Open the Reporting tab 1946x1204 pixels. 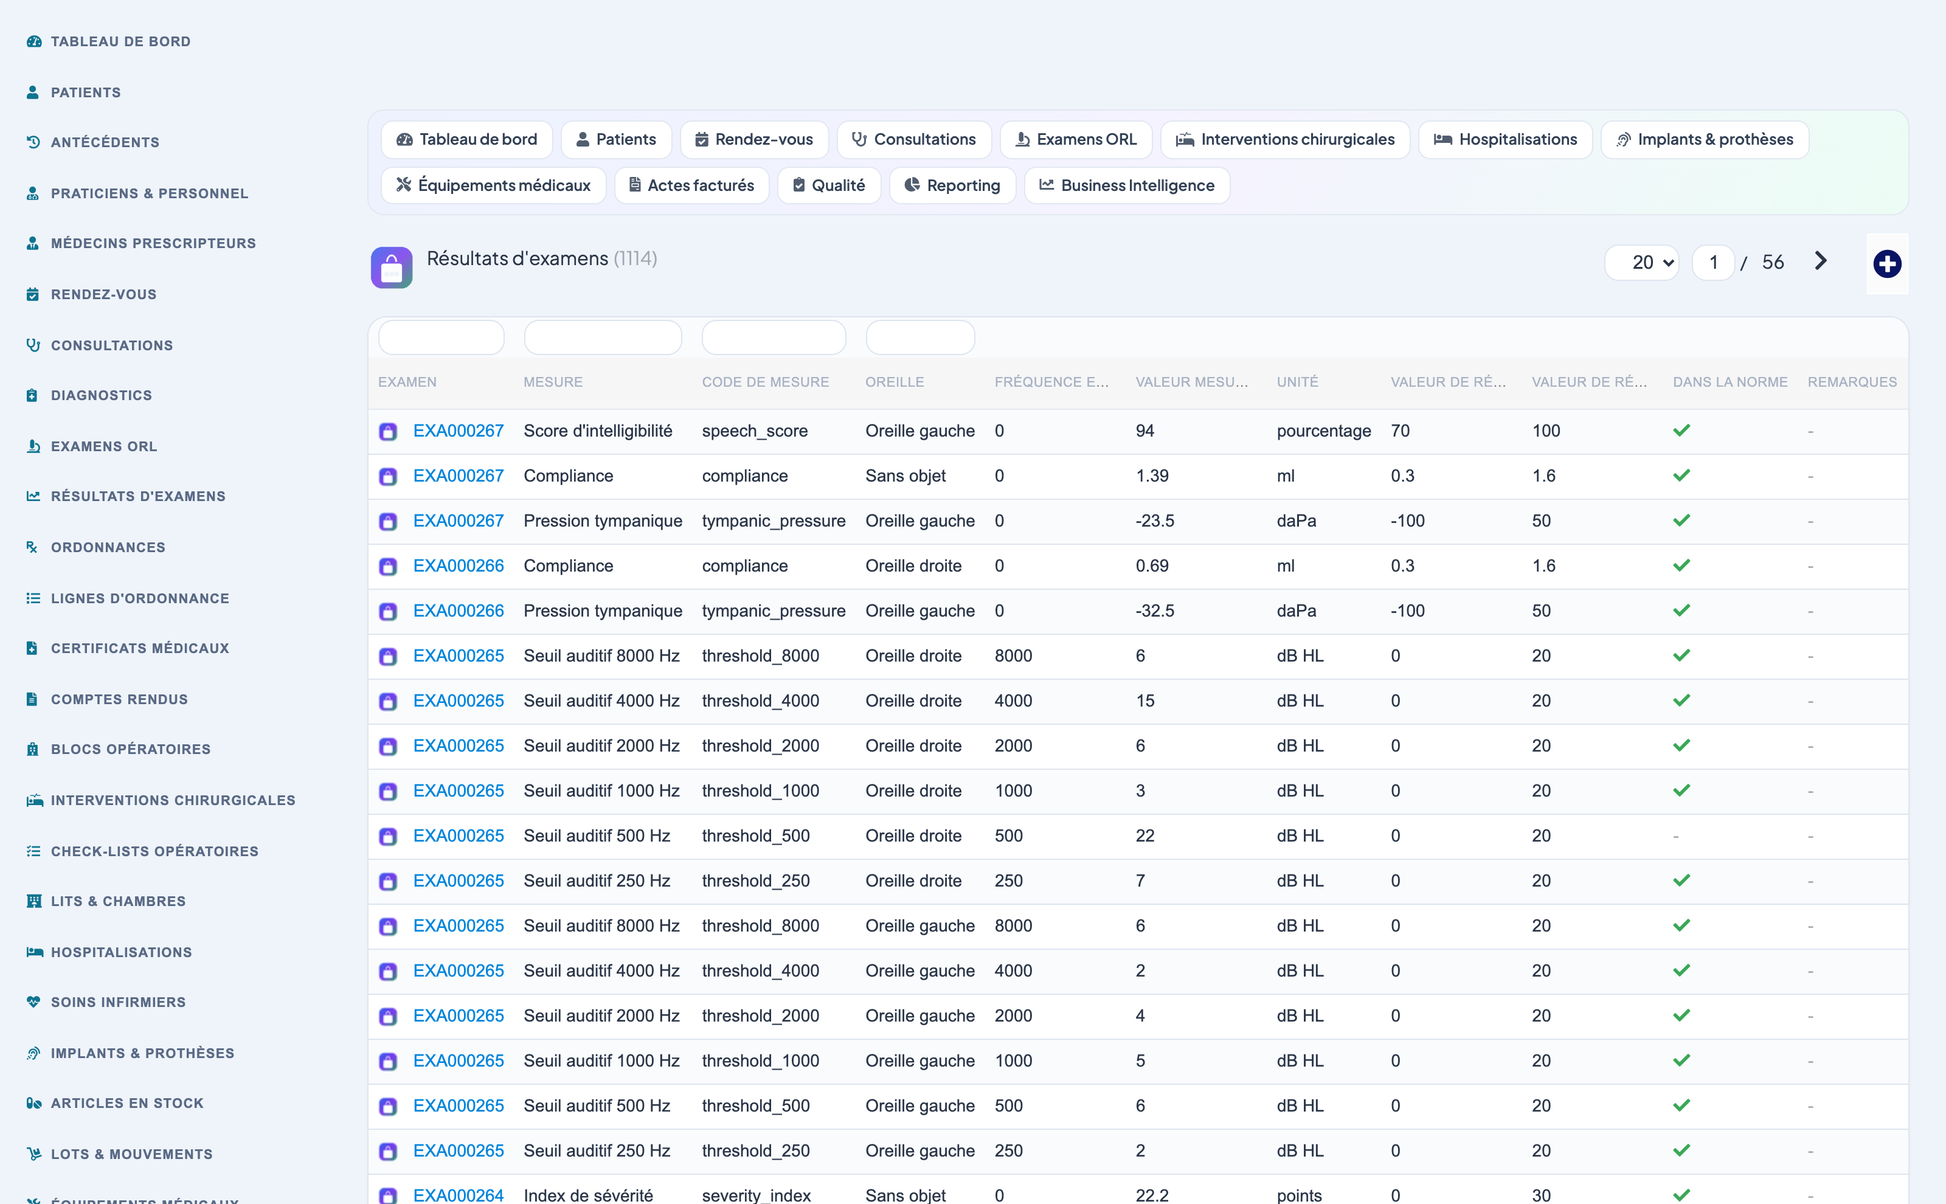pos(952,185)
